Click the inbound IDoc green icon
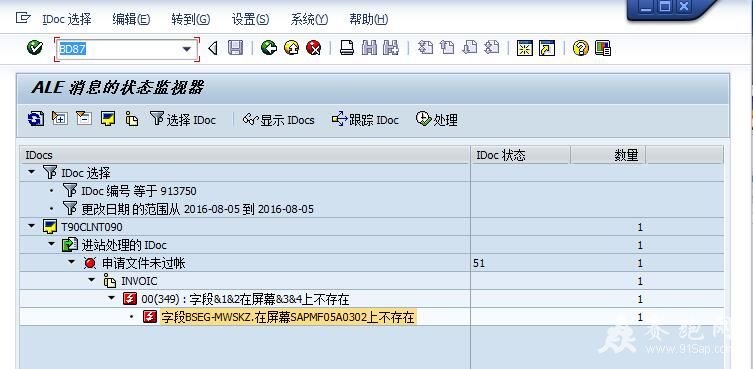753x369 pixels. (x=70, y=245)
